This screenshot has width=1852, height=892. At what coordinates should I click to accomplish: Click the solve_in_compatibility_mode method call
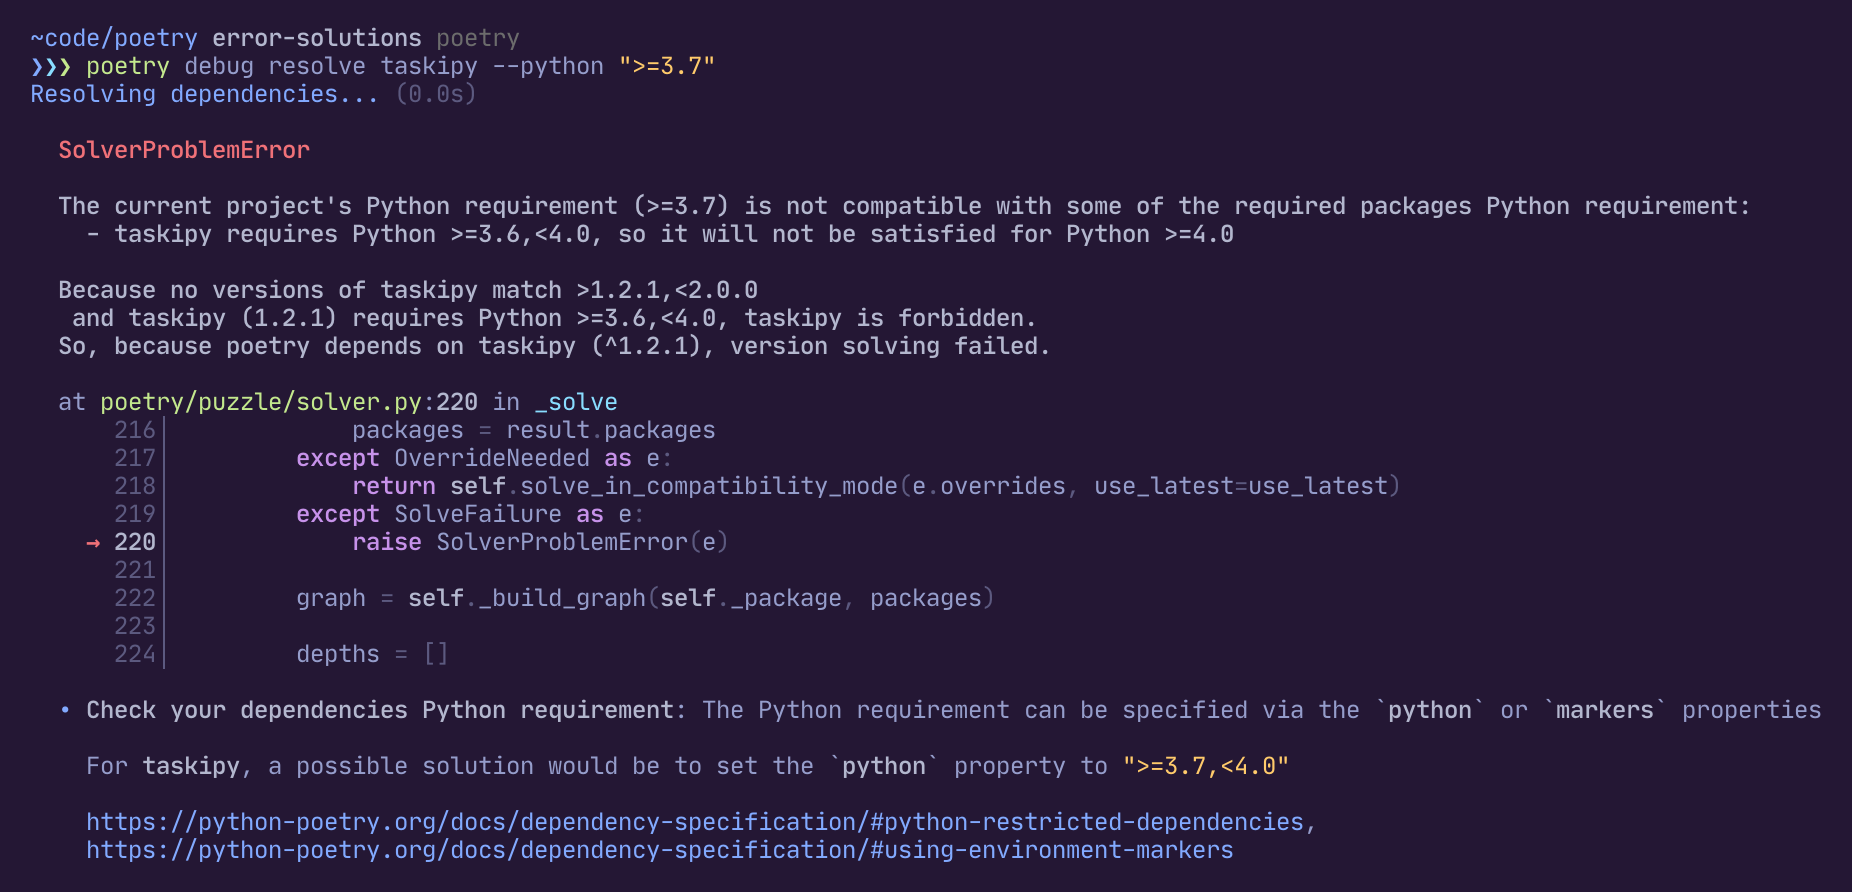(708, 486)
